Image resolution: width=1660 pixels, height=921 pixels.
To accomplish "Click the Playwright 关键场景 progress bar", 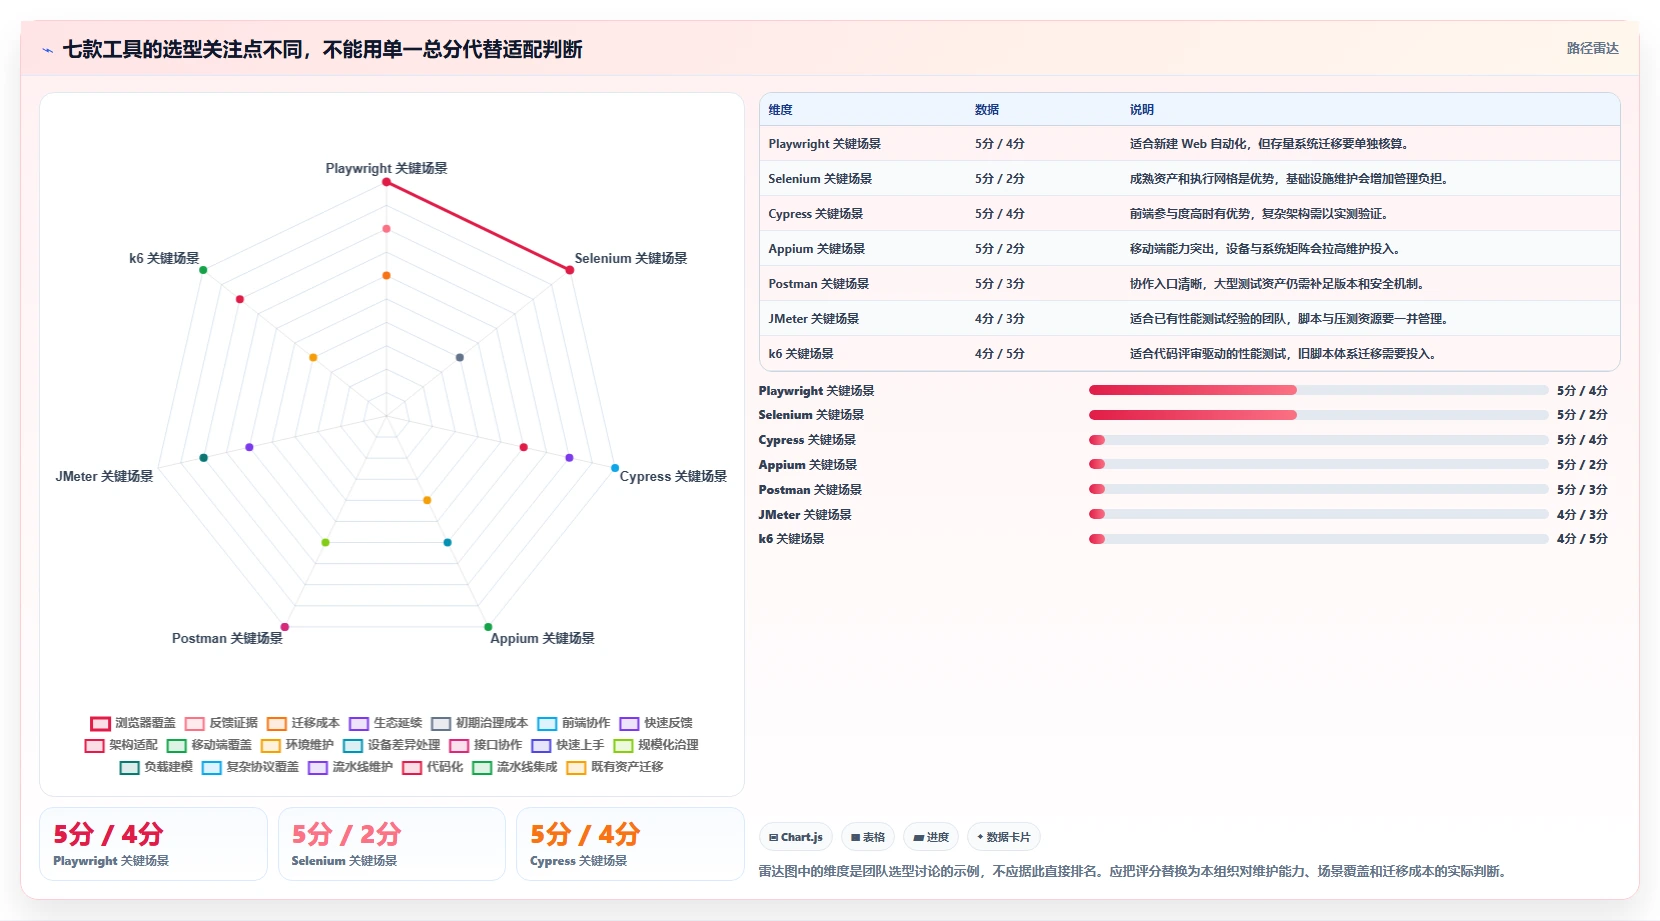I will pos(1318,390).
